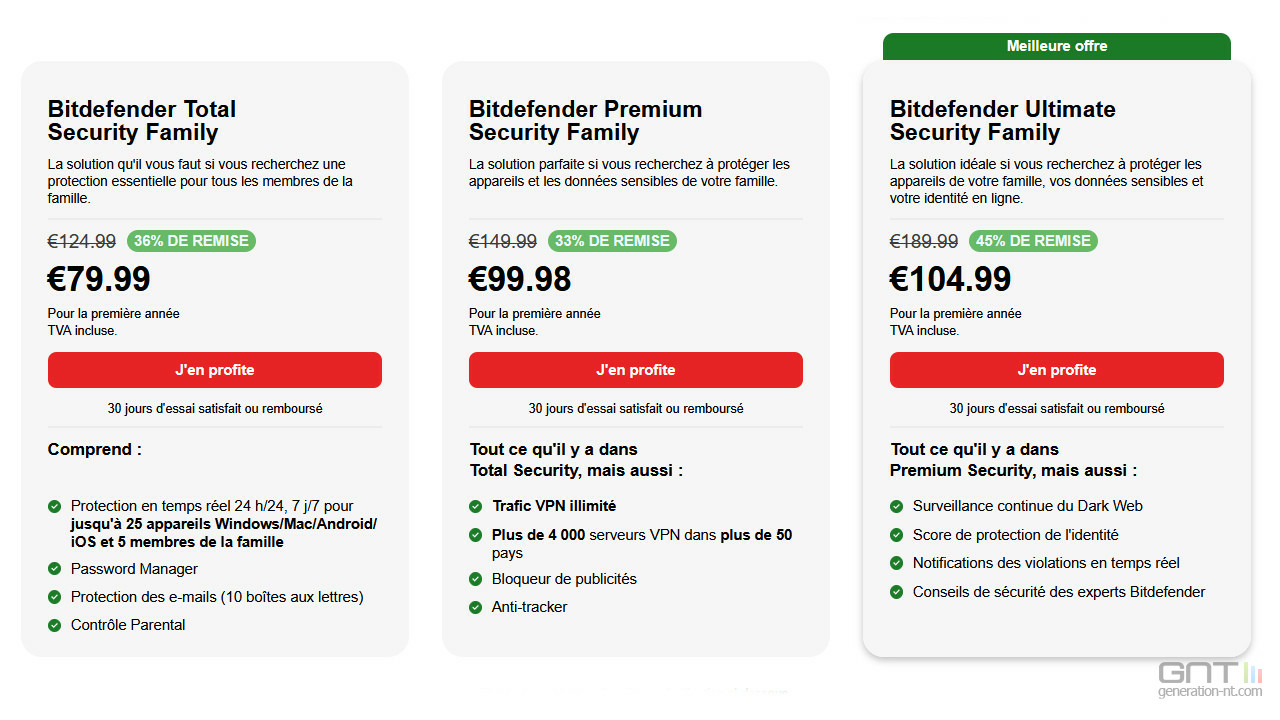Click the 36% DE REMISE badge

pos(191,241)
